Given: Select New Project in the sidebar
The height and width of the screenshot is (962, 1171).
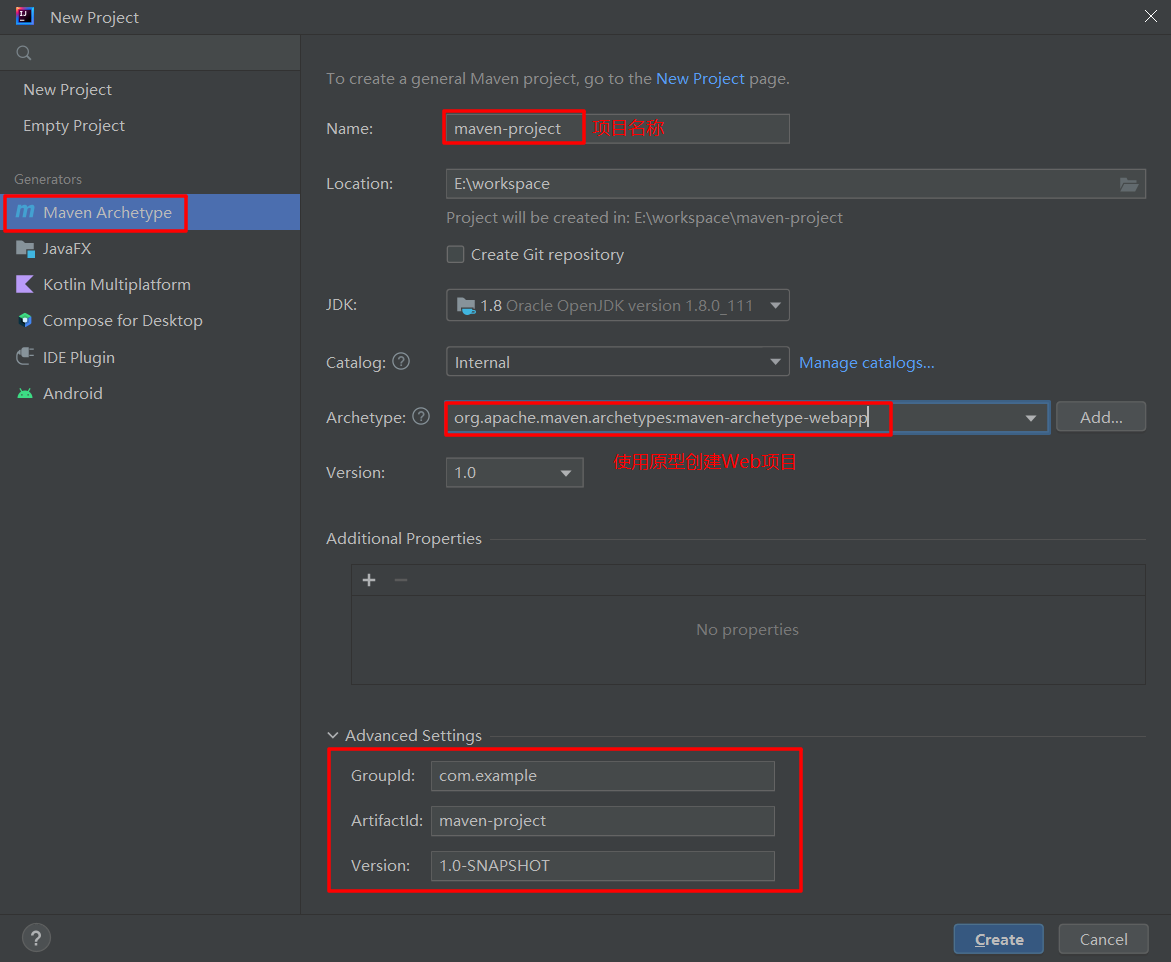Looking at the screenshot, I should 150,90.
